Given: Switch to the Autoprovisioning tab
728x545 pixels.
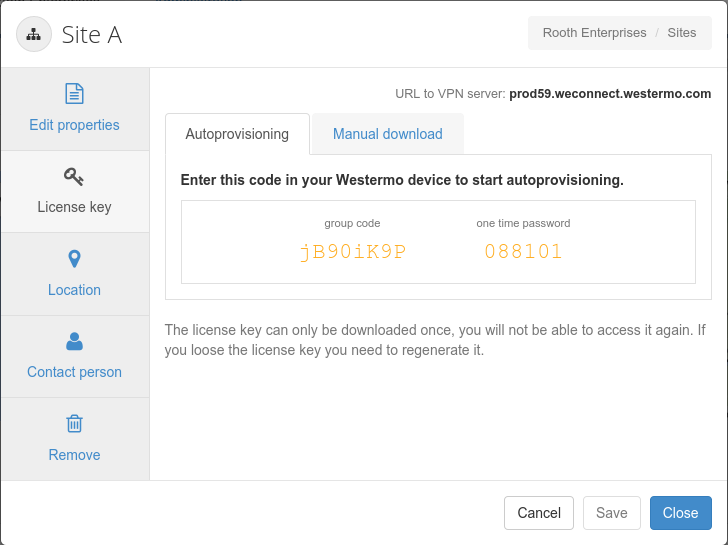Looking at the screenshot, I should (x=237, y=134).
